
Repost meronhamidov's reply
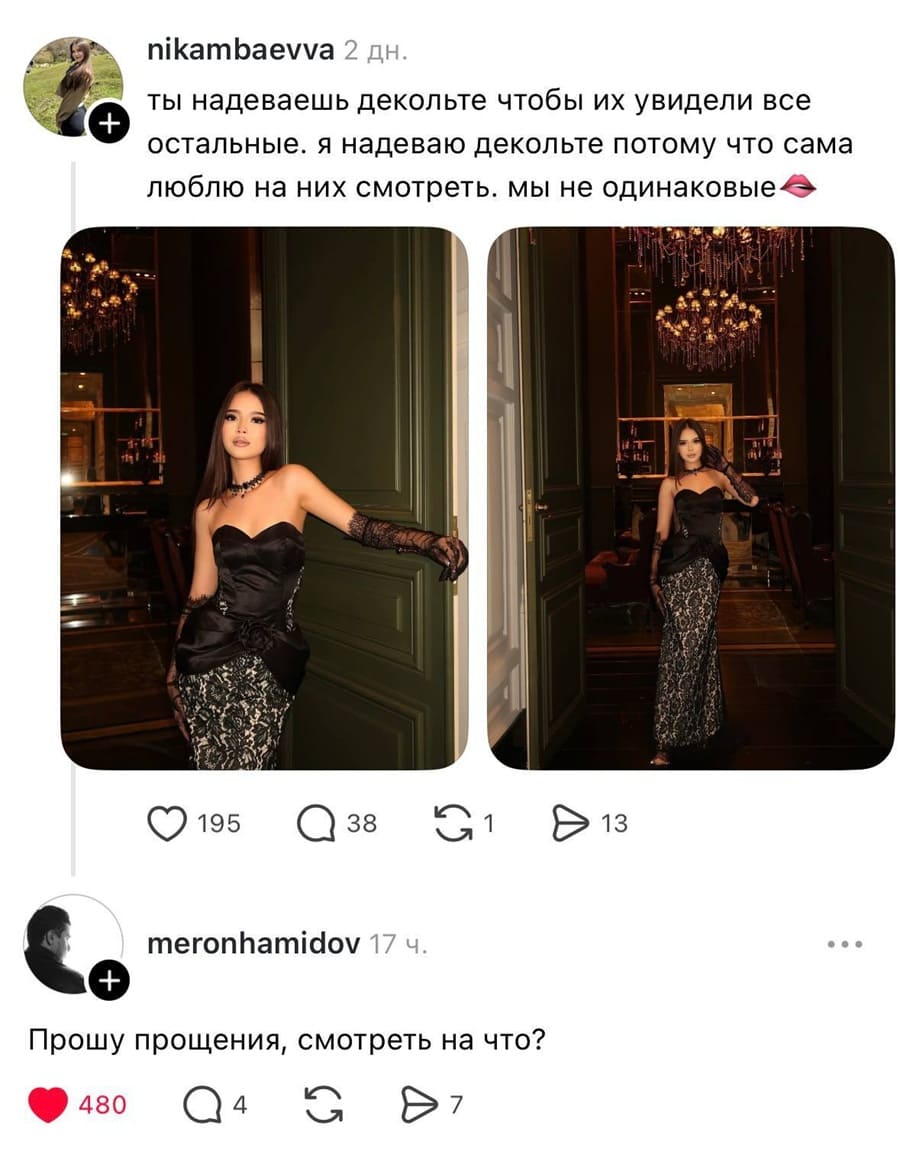pyautogui.click(x=324, y=1104)
